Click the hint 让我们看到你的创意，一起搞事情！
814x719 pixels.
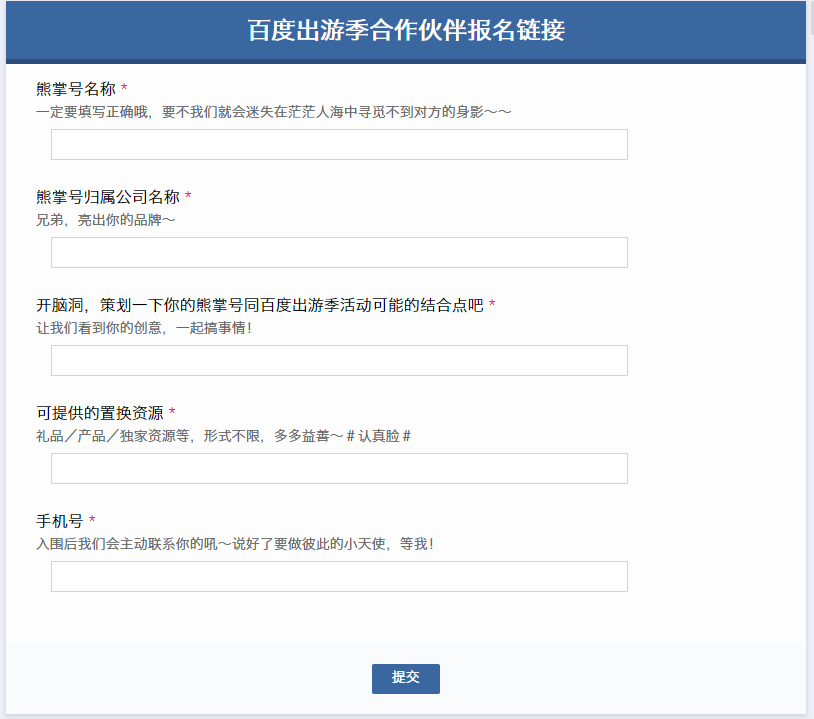point(144,328)
